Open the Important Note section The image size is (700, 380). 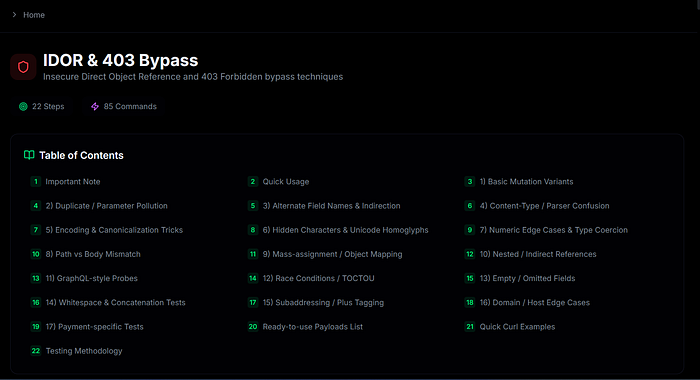73,182
